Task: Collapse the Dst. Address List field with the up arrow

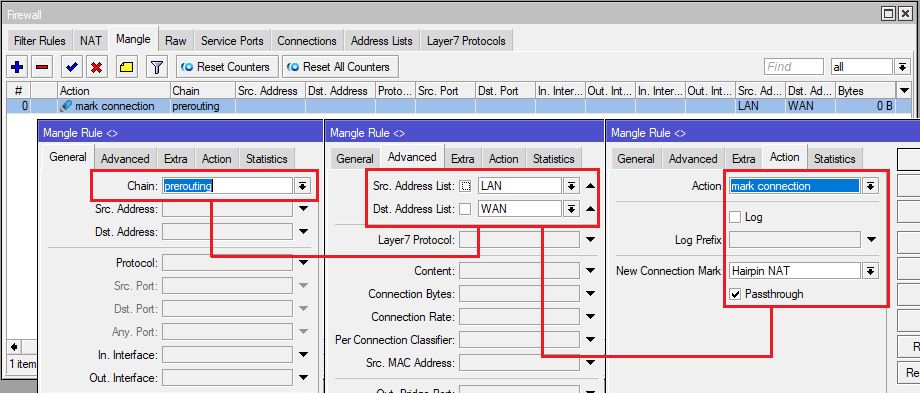Action: [x=590, y=209]
